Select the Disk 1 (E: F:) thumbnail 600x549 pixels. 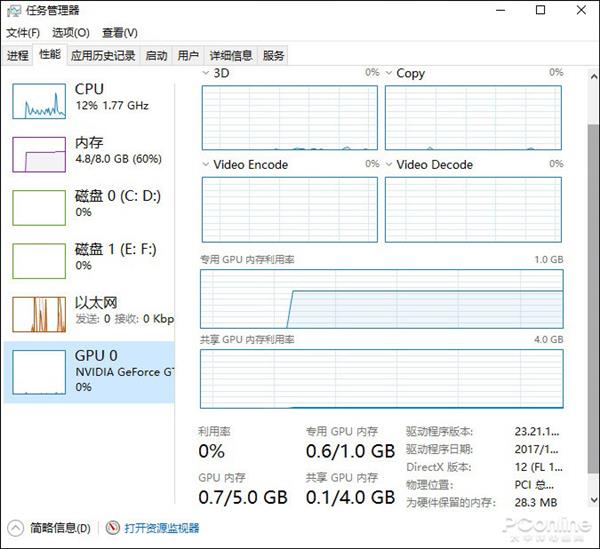pos(39,261)
